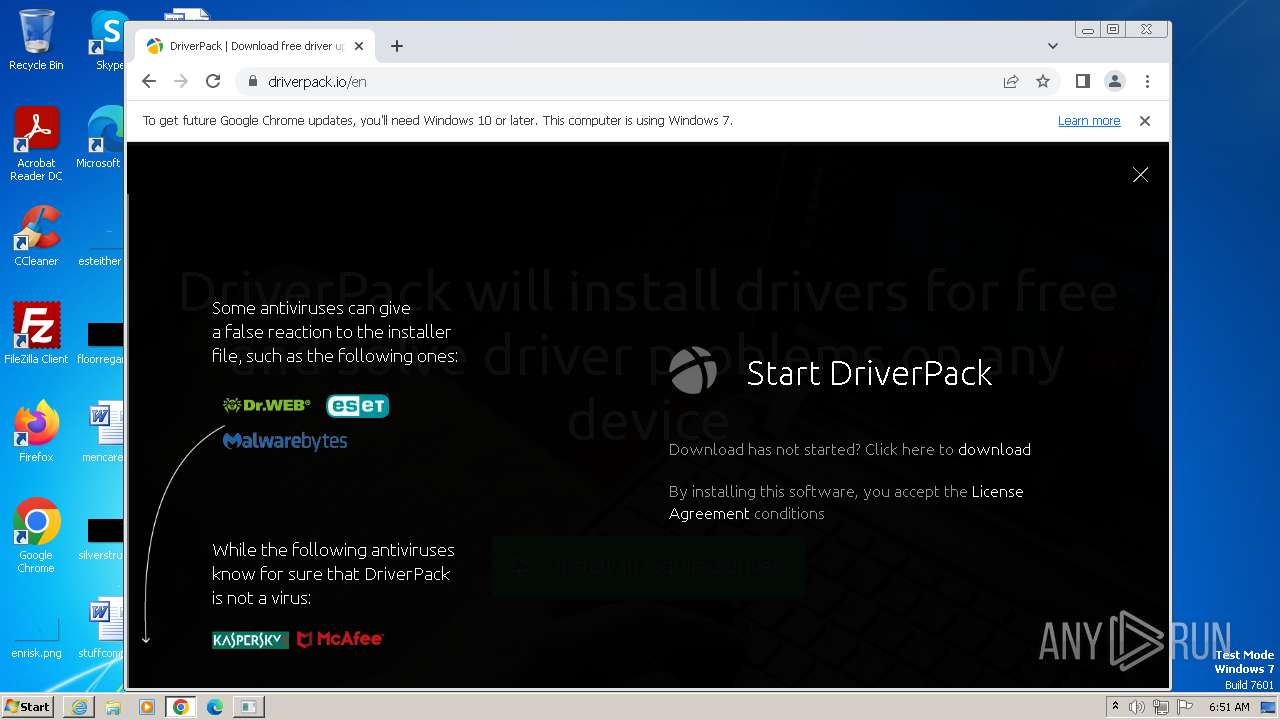Reload the DriverPack page
The width and height of the screenshot is (1280, 720).
pos(213,81)
